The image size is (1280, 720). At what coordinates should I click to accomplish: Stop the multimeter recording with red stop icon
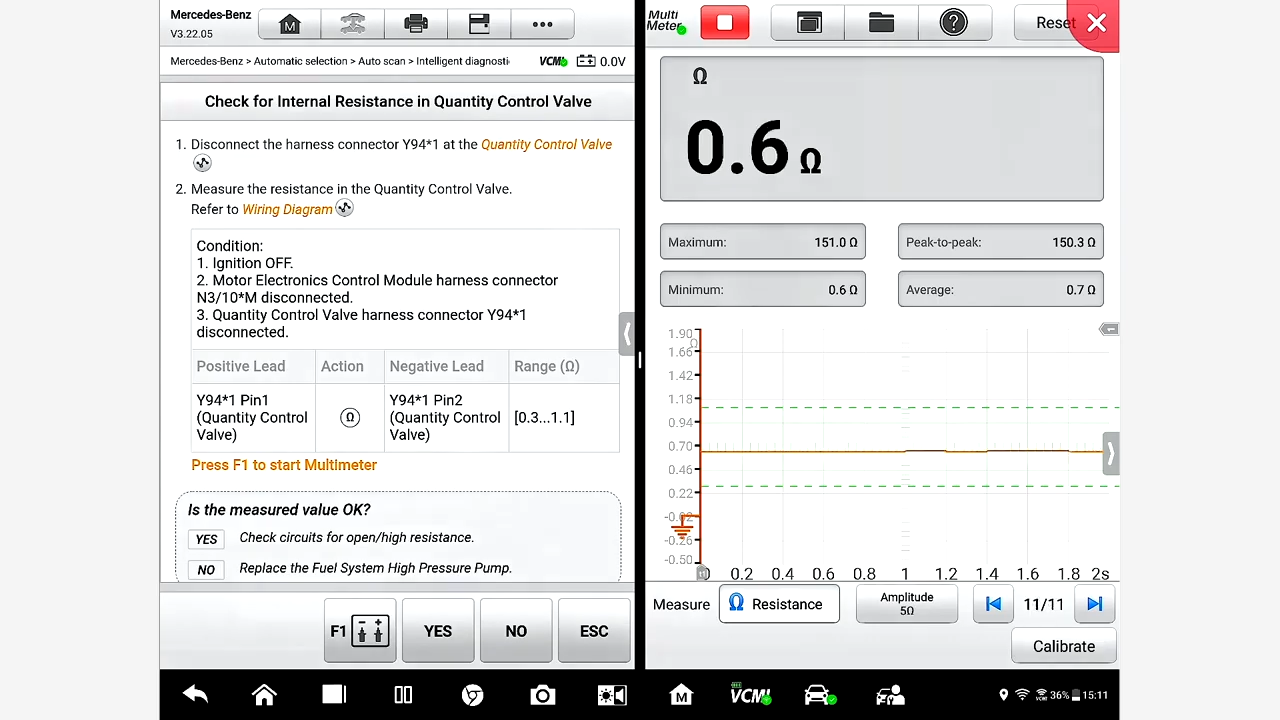click(x=724, y=22)
